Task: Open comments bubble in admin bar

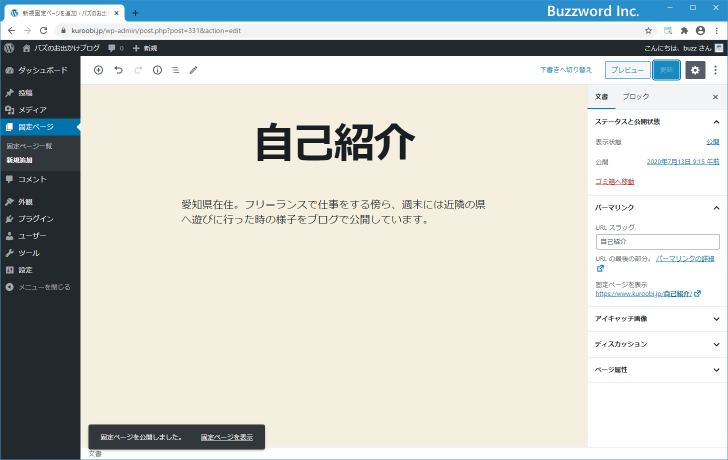Action: (x=116, y=48)
